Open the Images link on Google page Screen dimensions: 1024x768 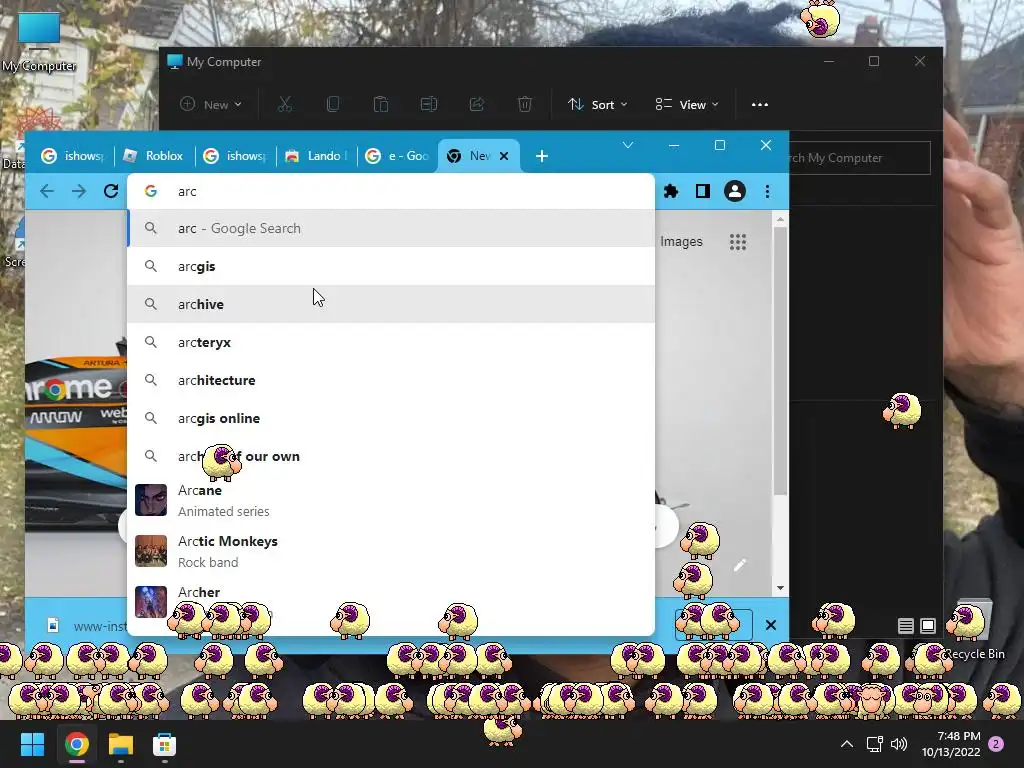coord(681,242)
